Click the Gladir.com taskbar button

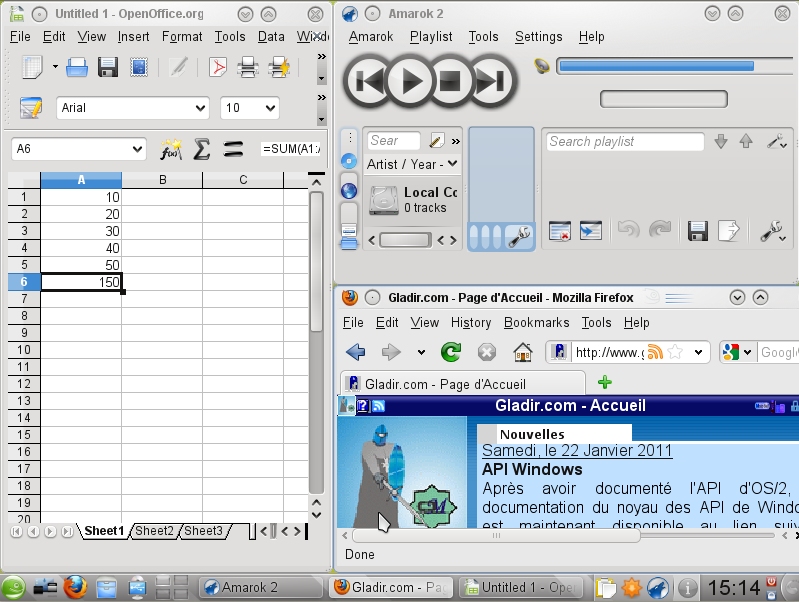(391, 588)
